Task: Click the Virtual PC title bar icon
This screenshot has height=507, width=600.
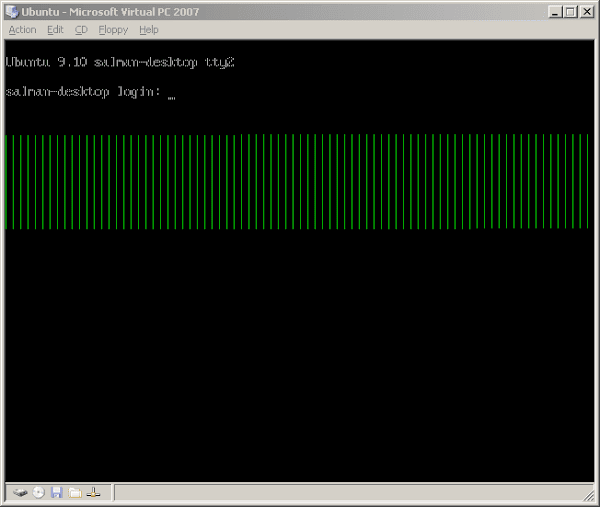Action: coord(12,12)
